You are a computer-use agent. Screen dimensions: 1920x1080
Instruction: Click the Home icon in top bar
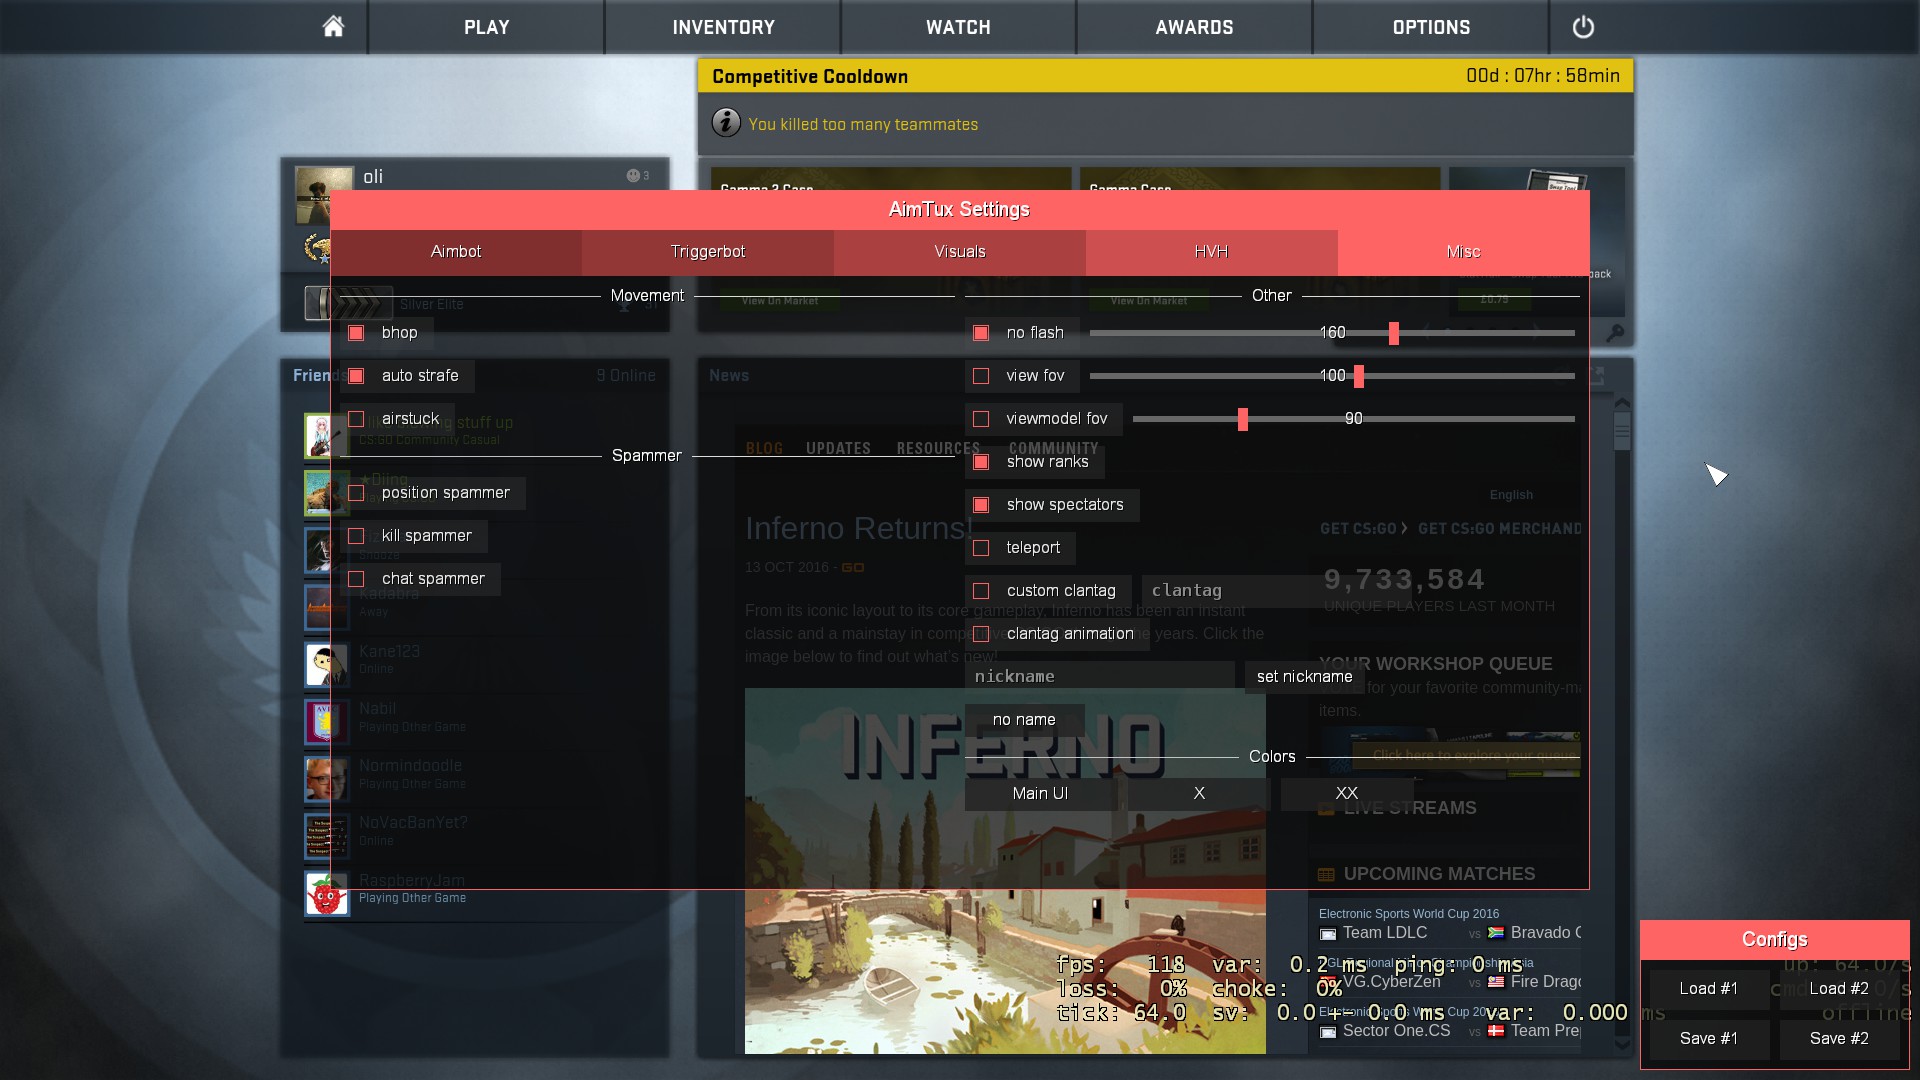[x=333, y=27]
